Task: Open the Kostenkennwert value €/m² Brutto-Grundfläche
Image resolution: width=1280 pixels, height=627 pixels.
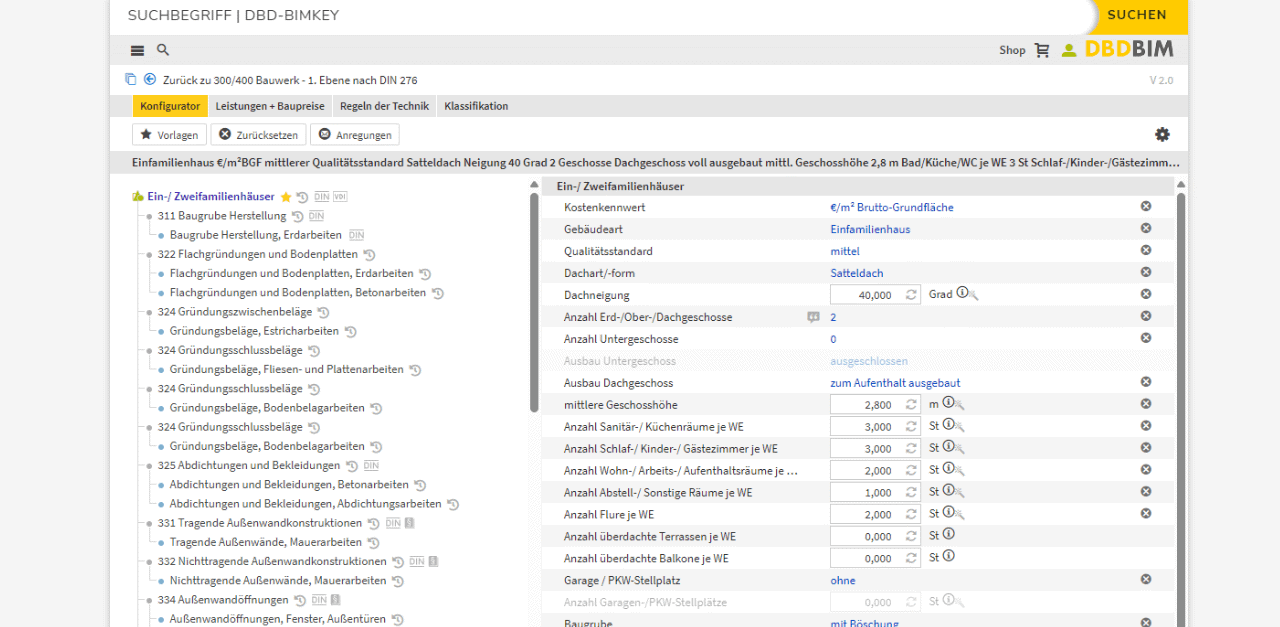Action: pos(891,207)
